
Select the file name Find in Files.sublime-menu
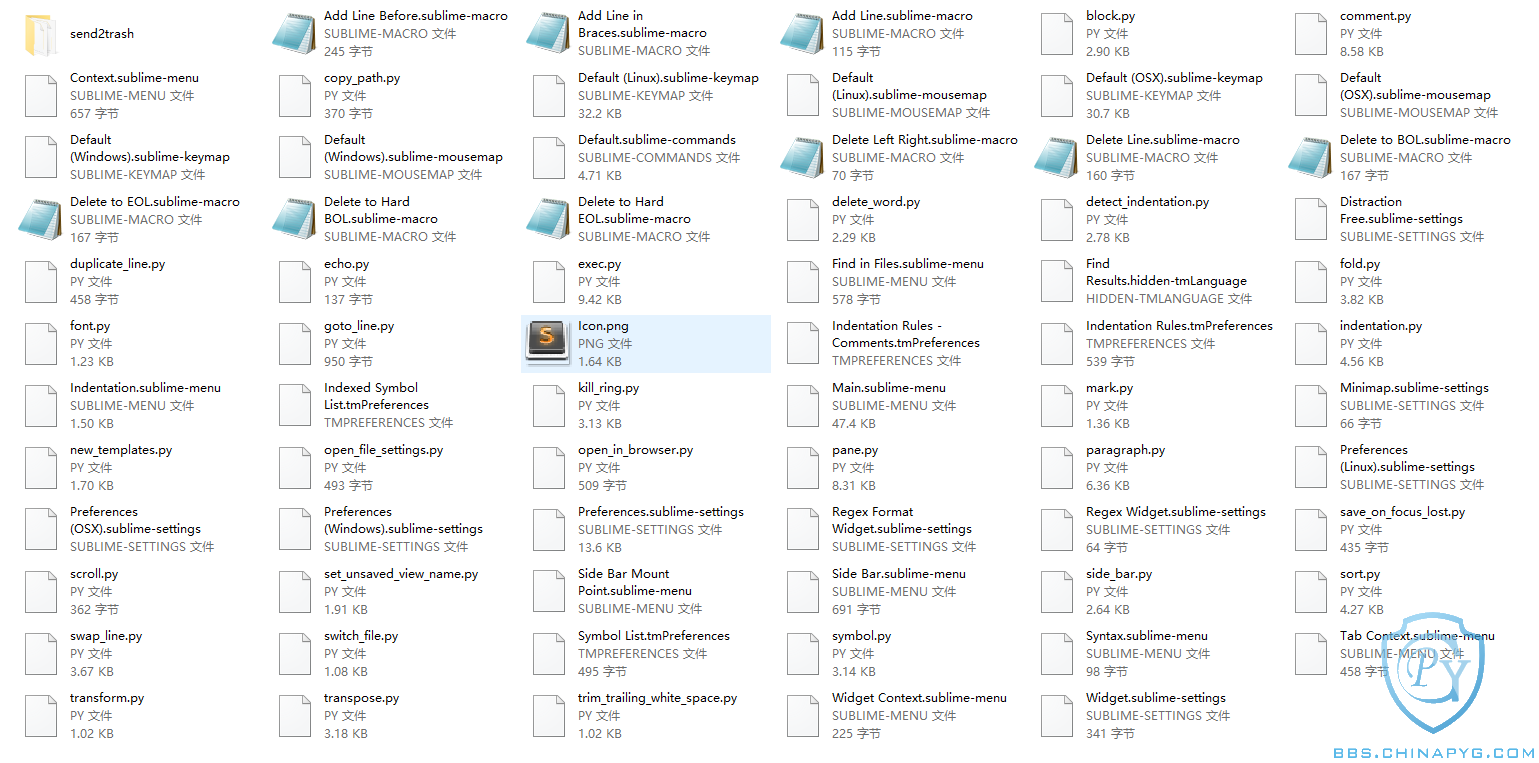[908, 264]
